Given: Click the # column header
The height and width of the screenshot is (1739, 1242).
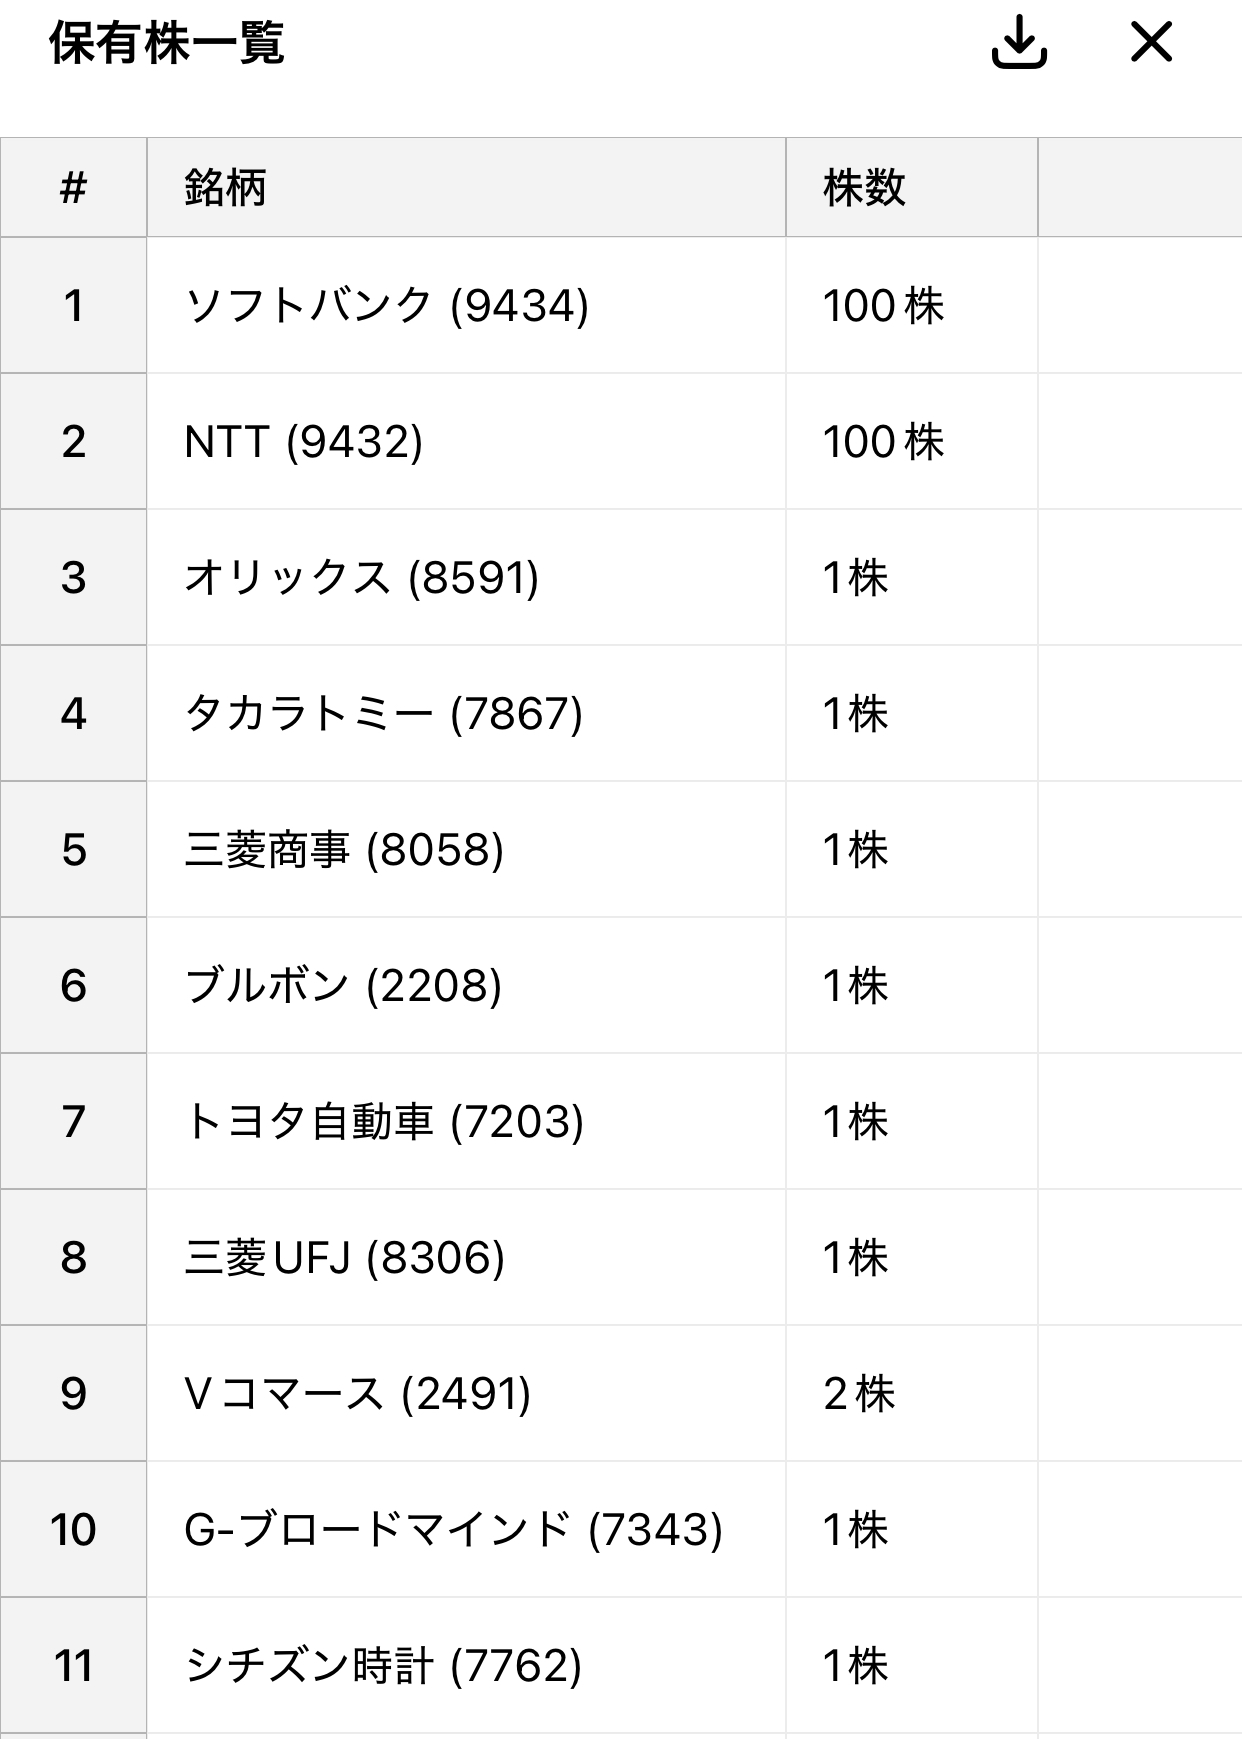Looking at the screenshot, I should 73,187.
